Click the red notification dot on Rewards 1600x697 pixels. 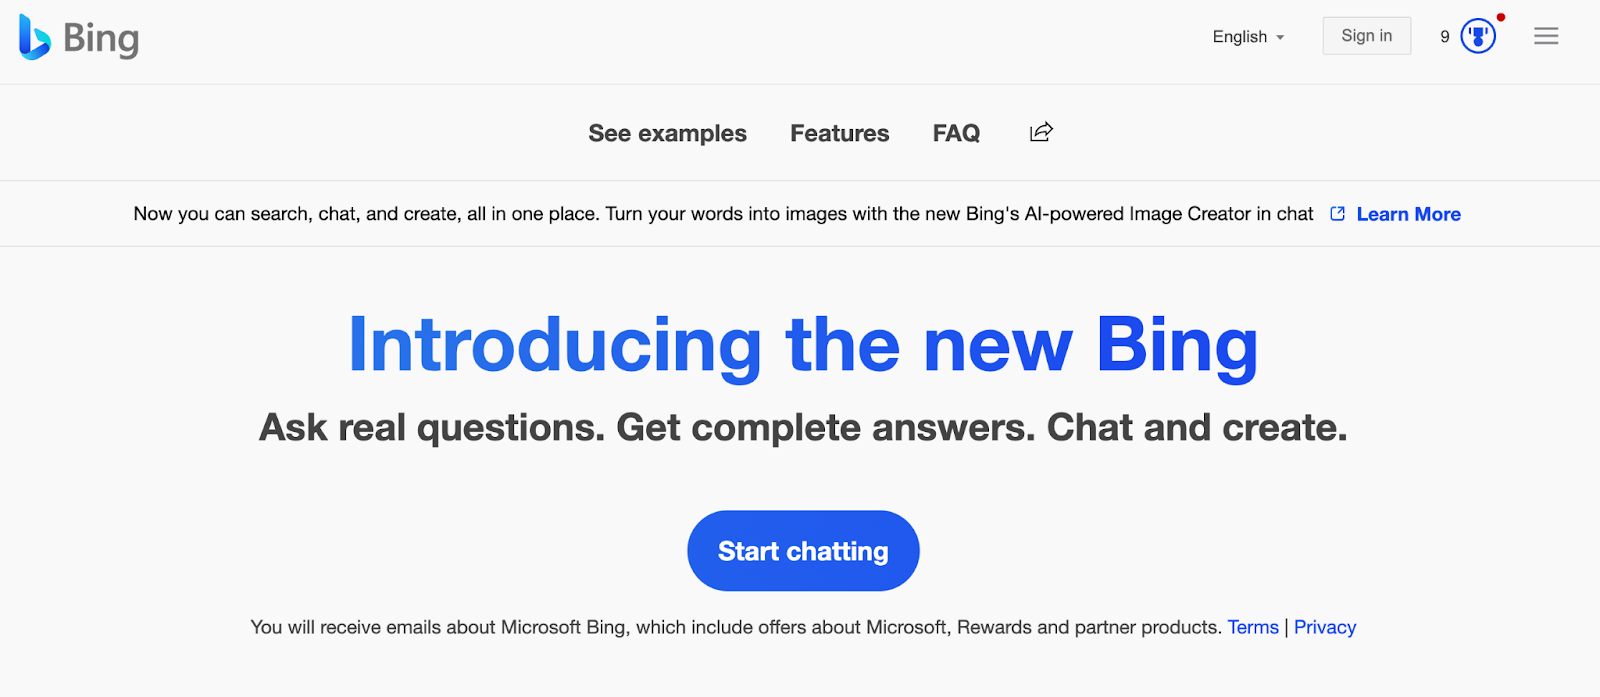point(1501,17)
